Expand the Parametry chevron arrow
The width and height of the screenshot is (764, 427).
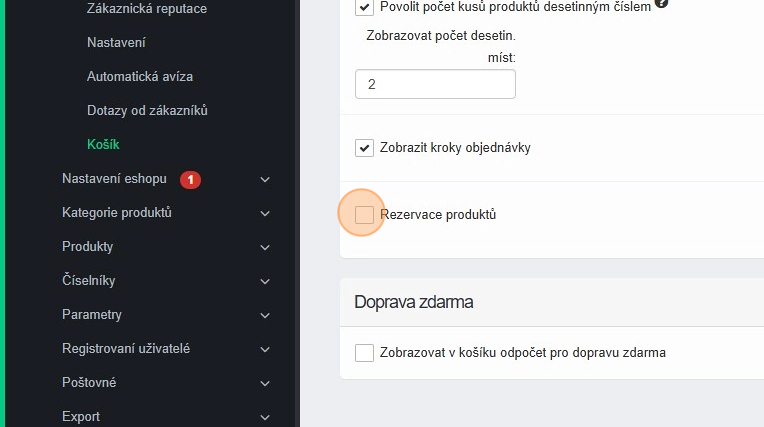tap(265, 315)
